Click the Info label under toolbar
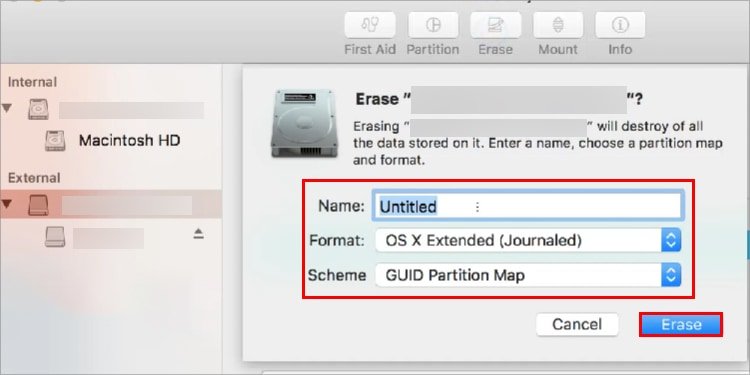750x375 pixels. 620,49
